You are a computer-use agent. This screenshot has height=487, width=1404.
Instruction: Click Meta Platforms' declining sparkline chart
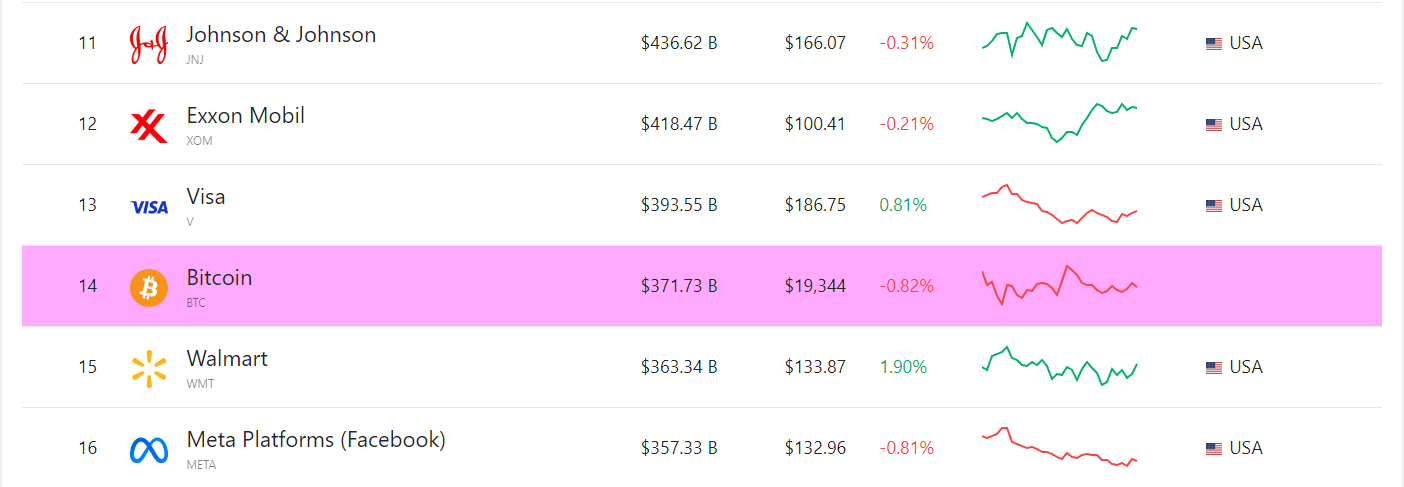[x=1060, y=447]
